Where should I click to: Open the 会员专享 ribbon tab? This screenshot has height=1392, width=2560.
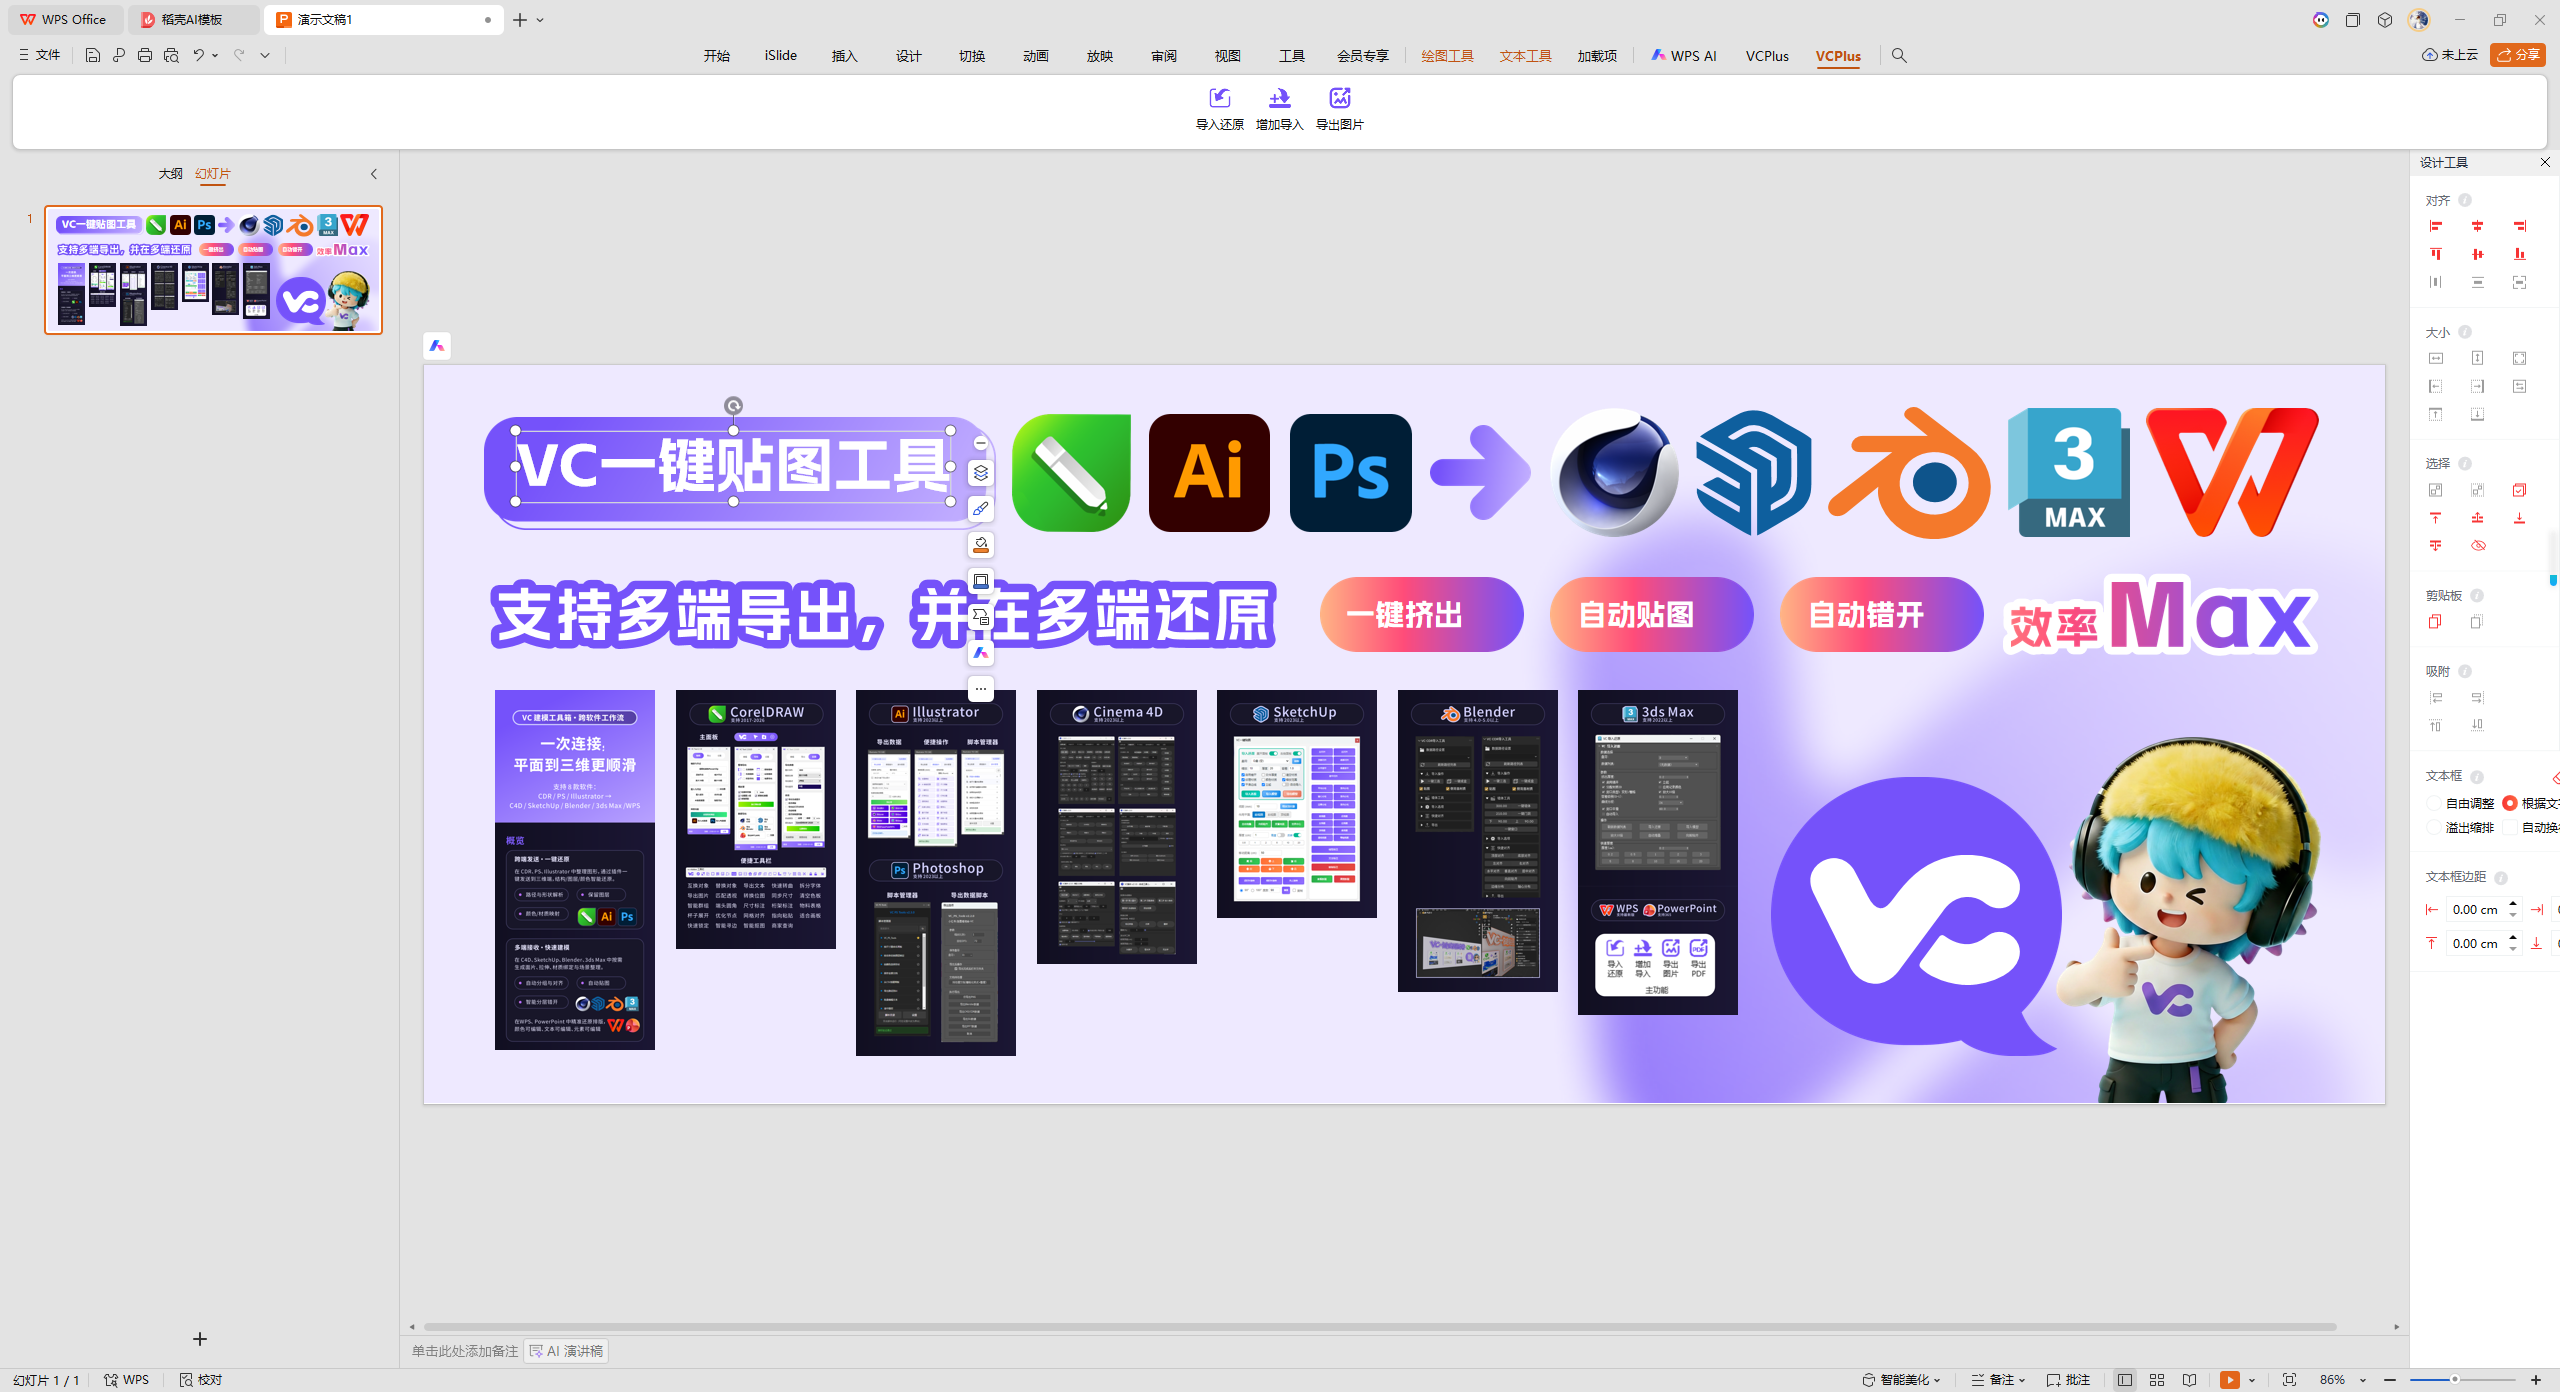1364,55
